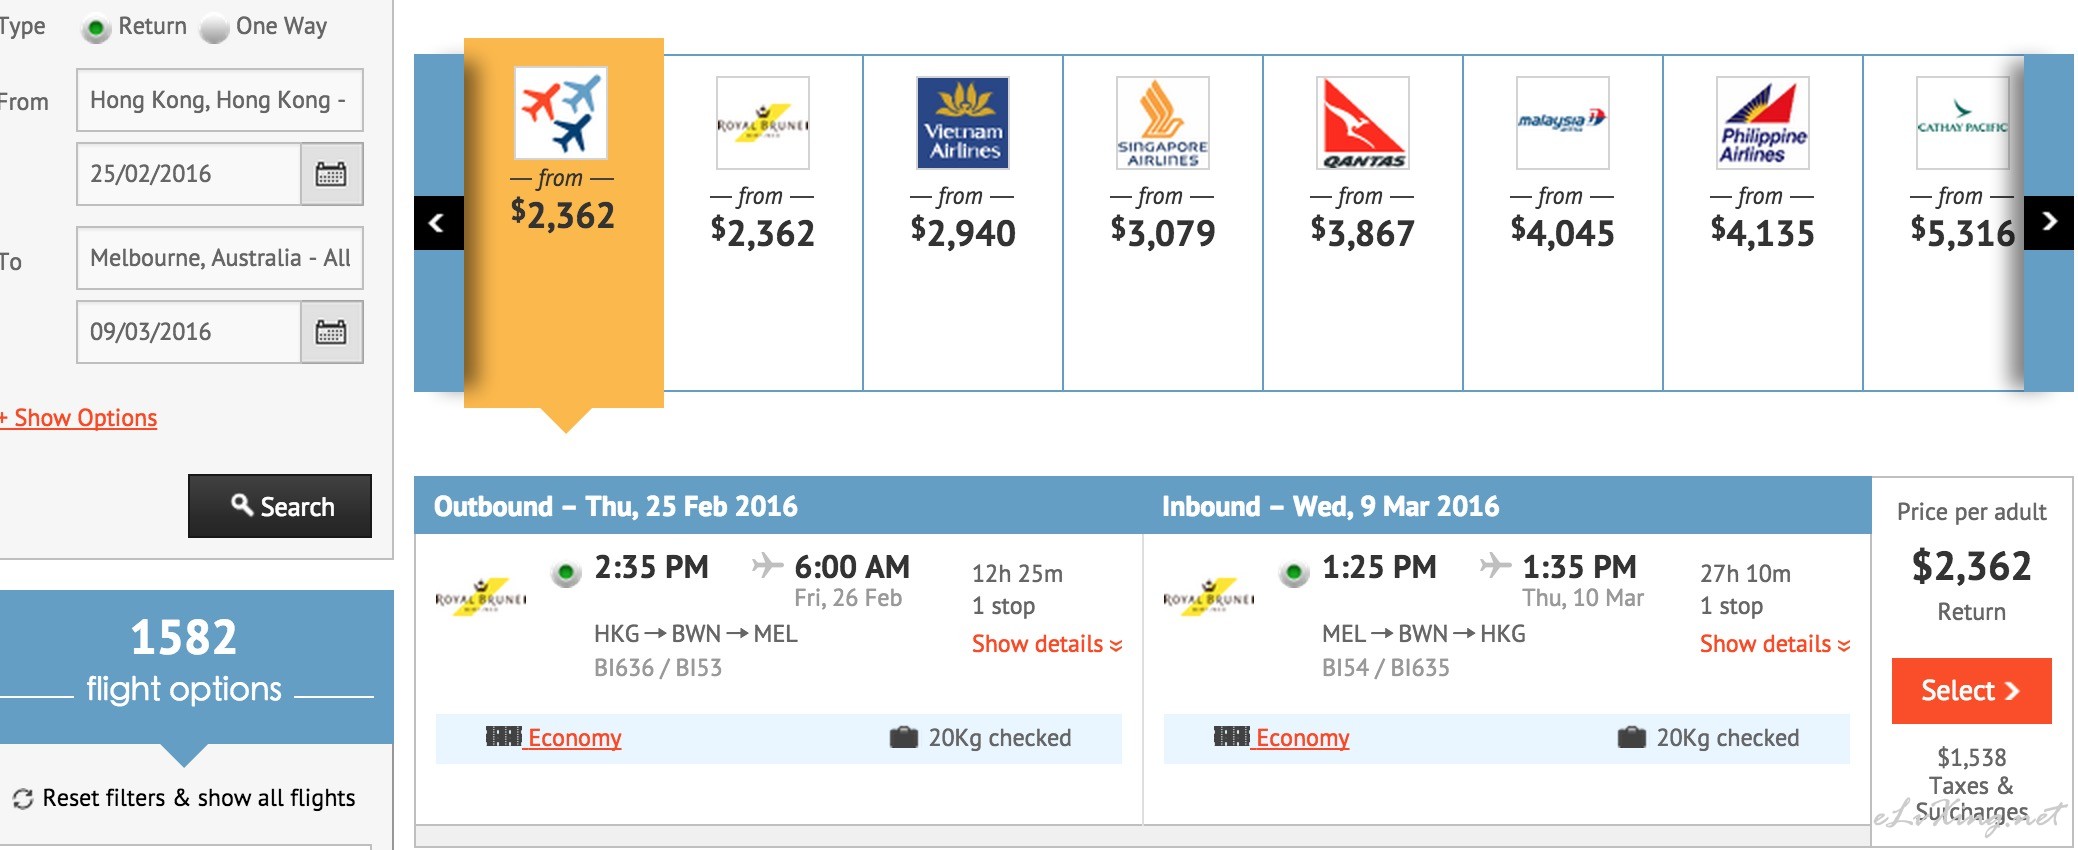Select the Return trip type radio
Viewport: 2078px width, 850px height.
(96, 28)
